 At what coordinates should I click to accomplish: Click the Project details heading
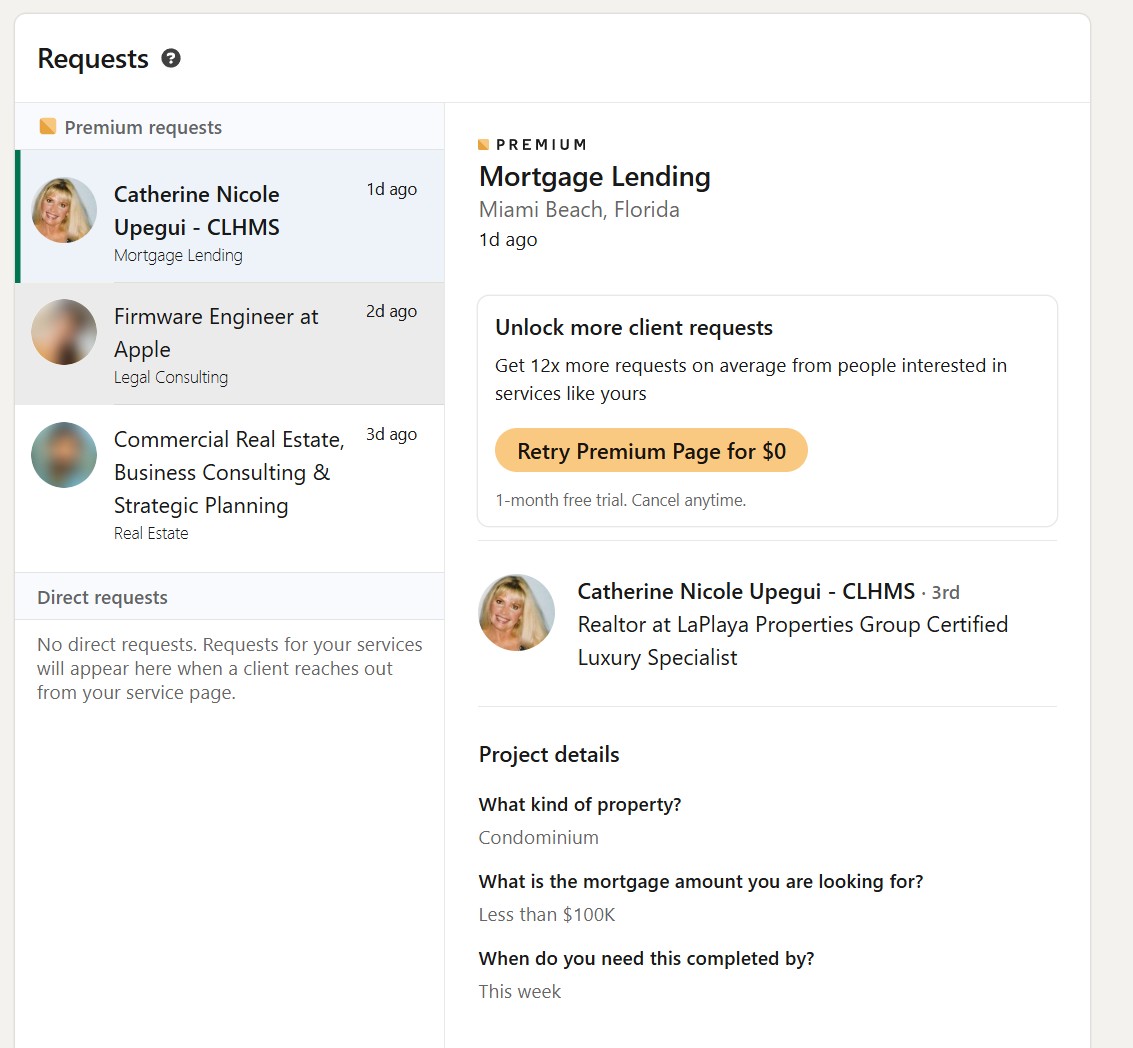coord(548,755)
